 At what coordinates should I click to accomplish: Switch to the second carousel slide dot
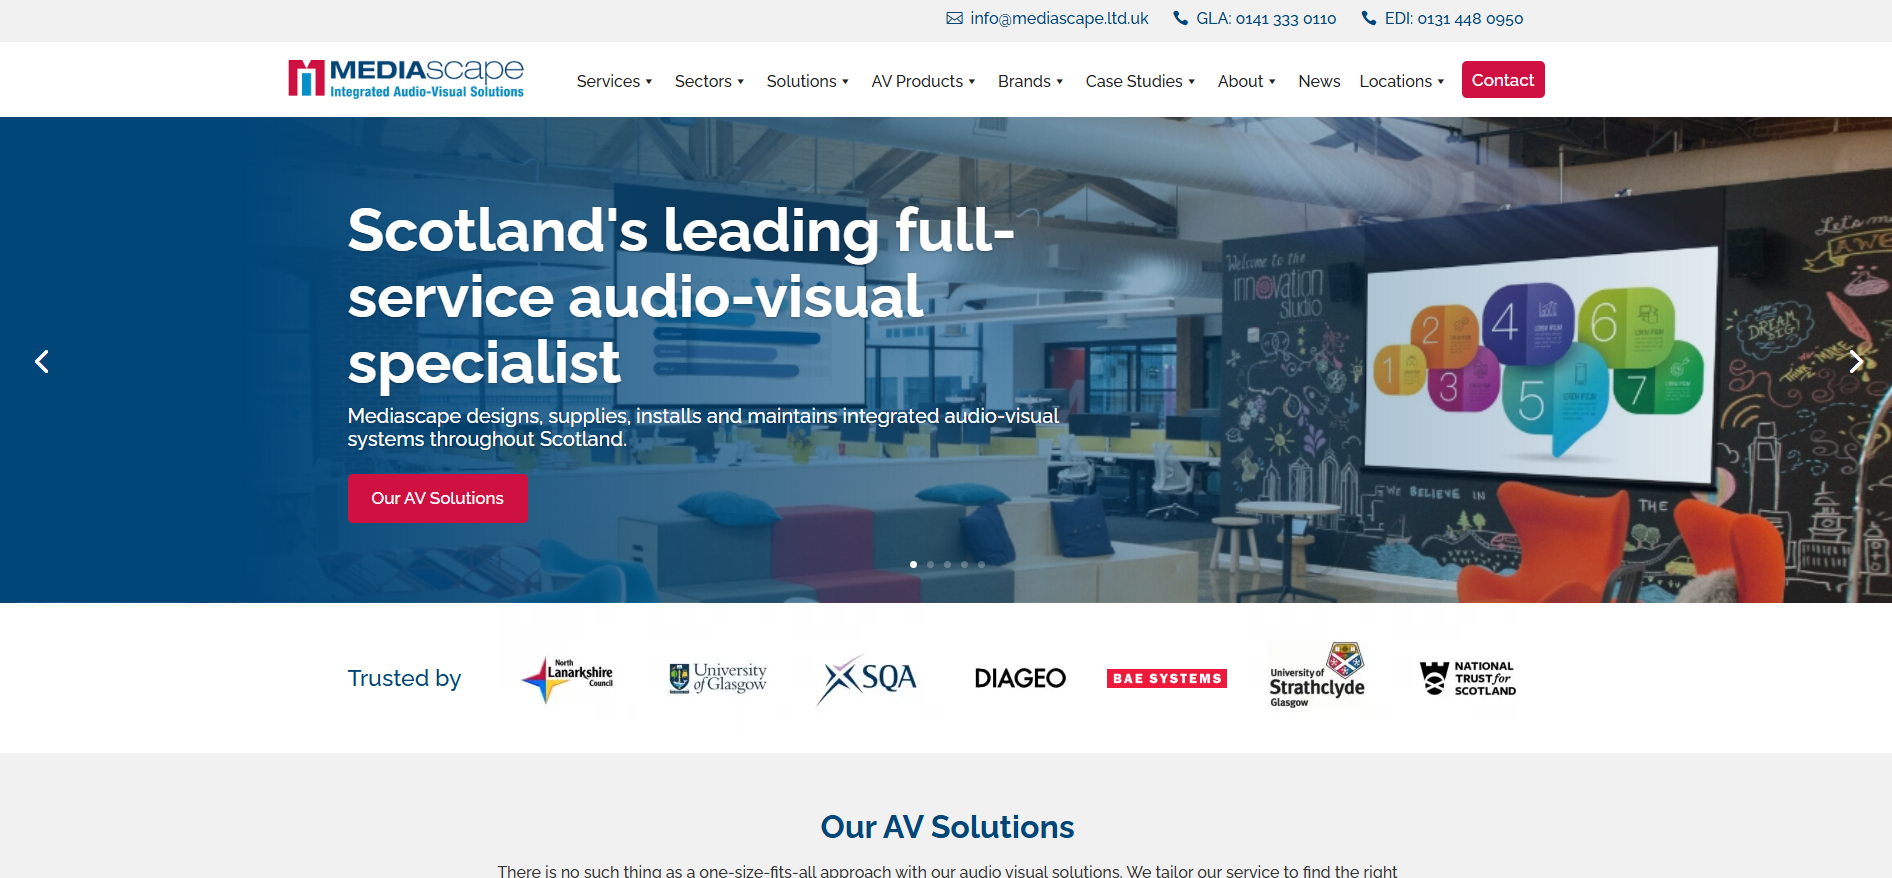point(930,565)
